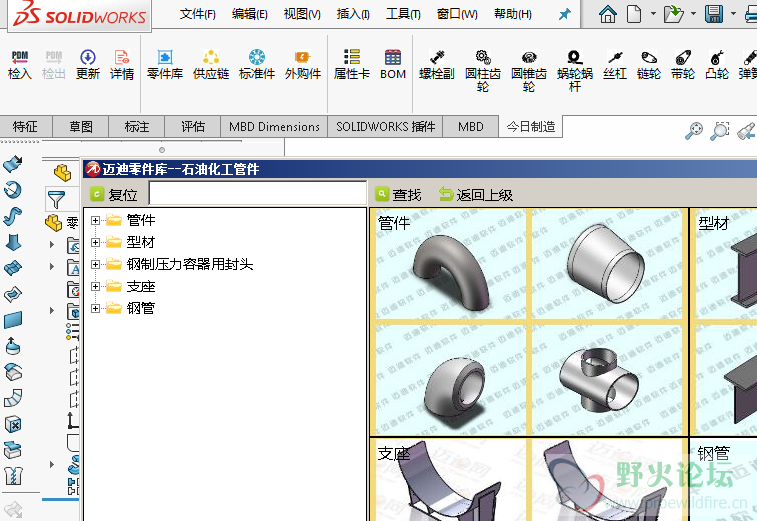Launch the 凸轮 cam tool
The image size is (757, 521).
(x=717, y=65)
